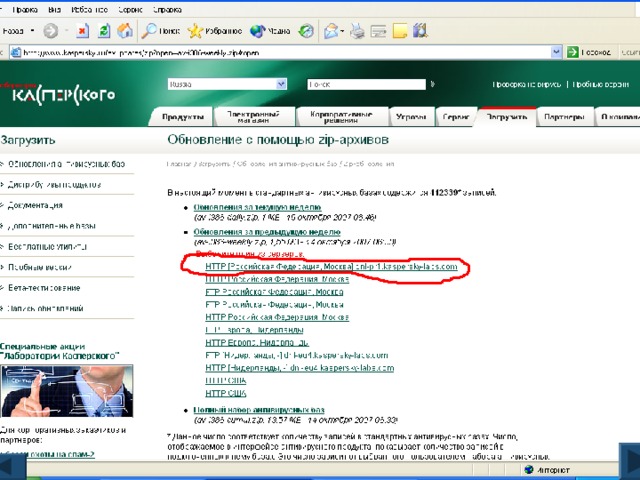Switch to the Продукты site tab

181,118
